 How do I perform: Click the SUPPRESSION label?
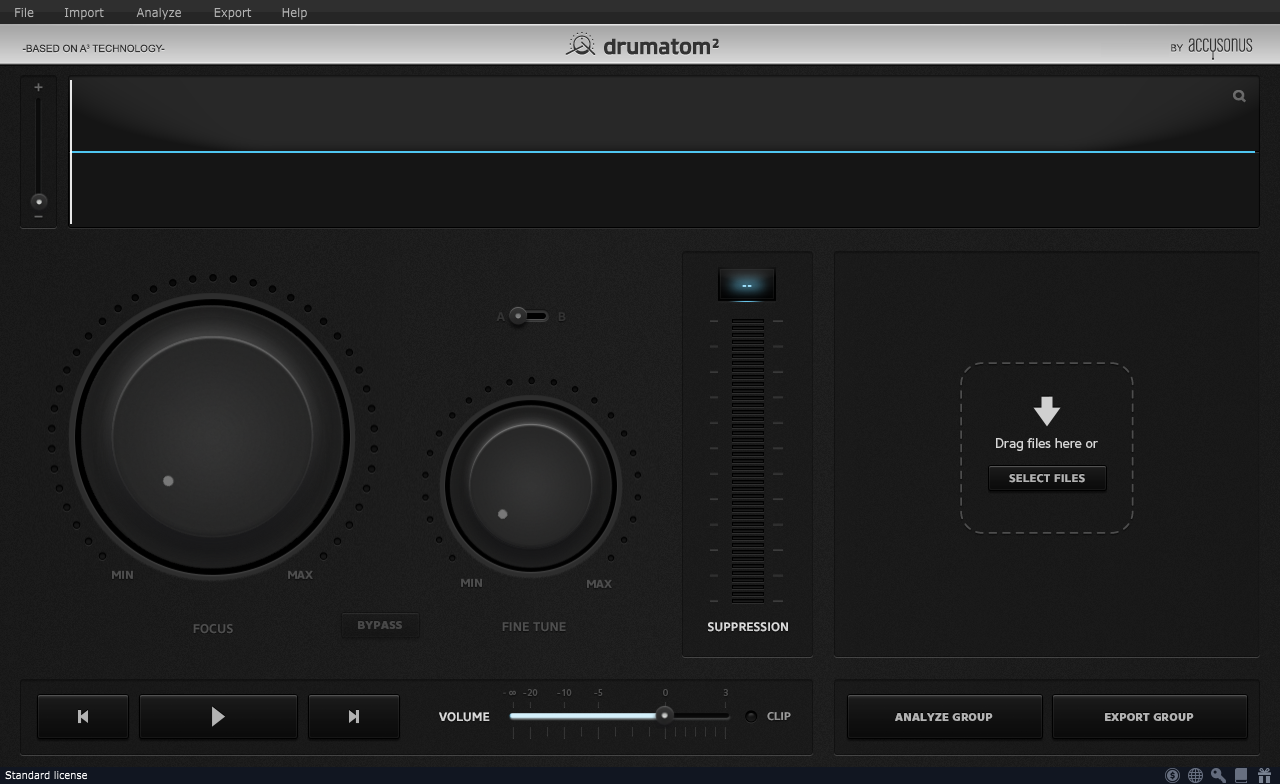point(748,627)
